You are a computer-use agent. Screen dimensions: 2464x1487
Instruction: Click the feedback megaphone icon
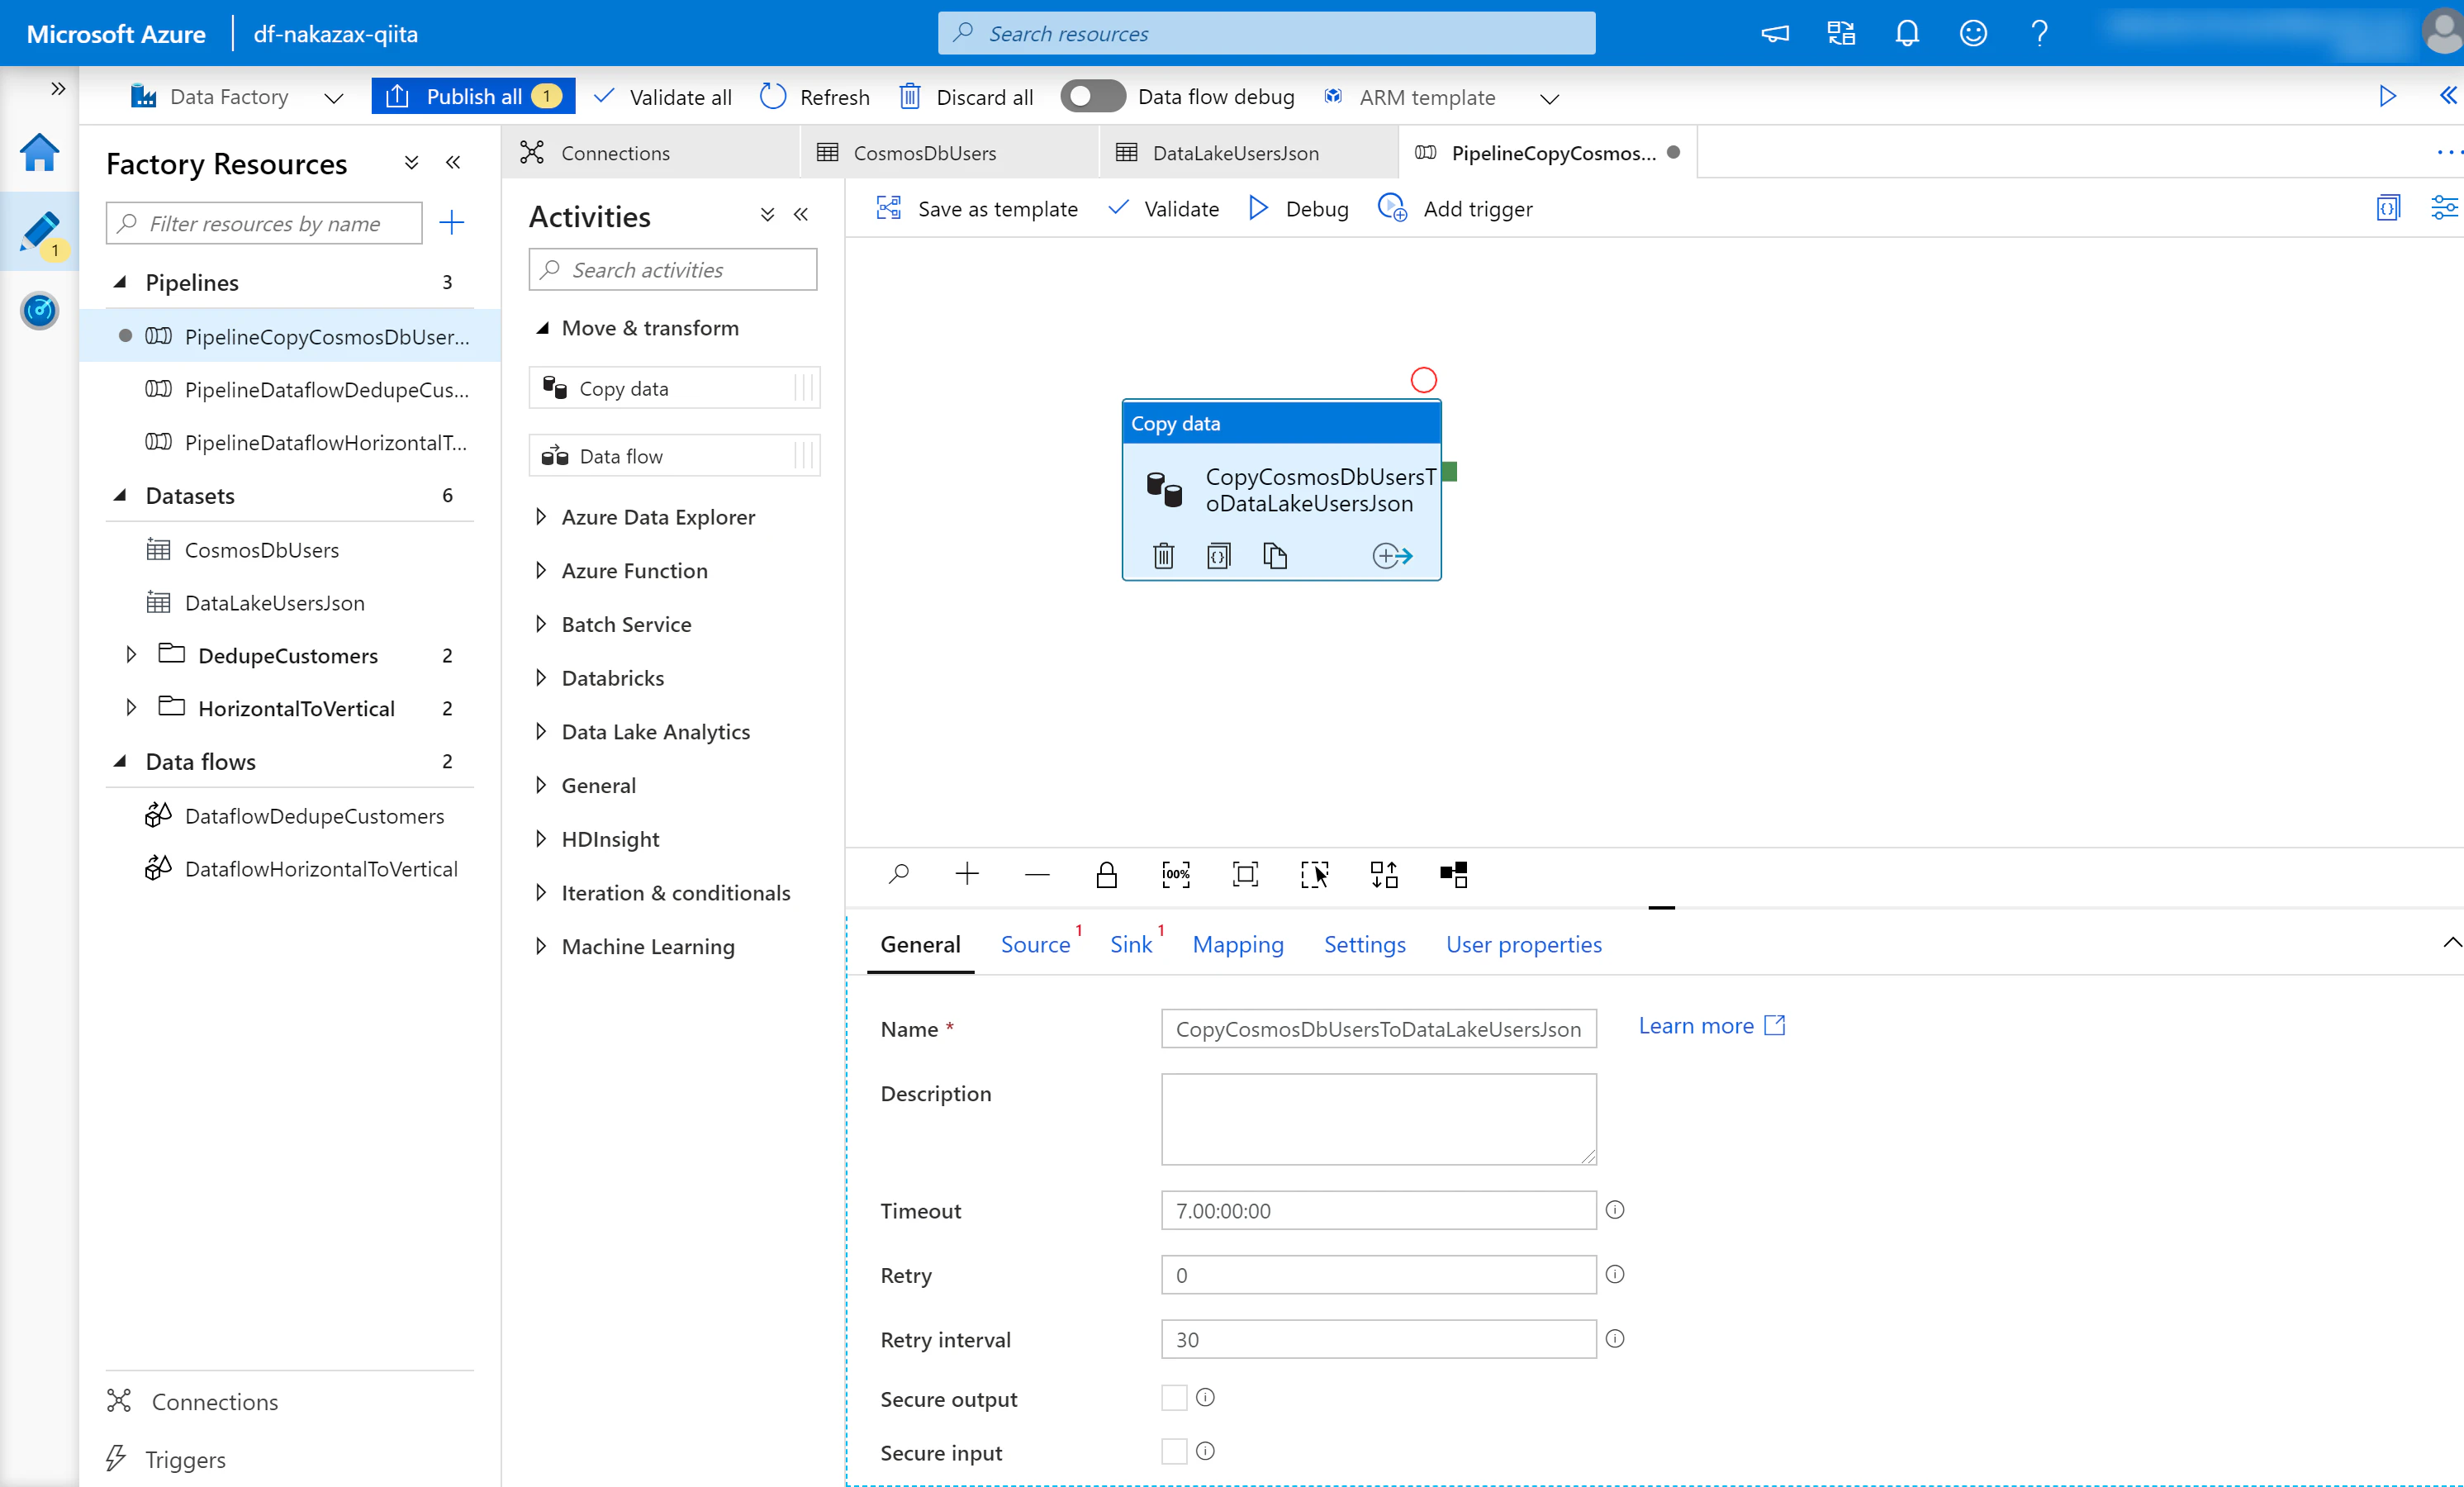[x=1775, y=34]
